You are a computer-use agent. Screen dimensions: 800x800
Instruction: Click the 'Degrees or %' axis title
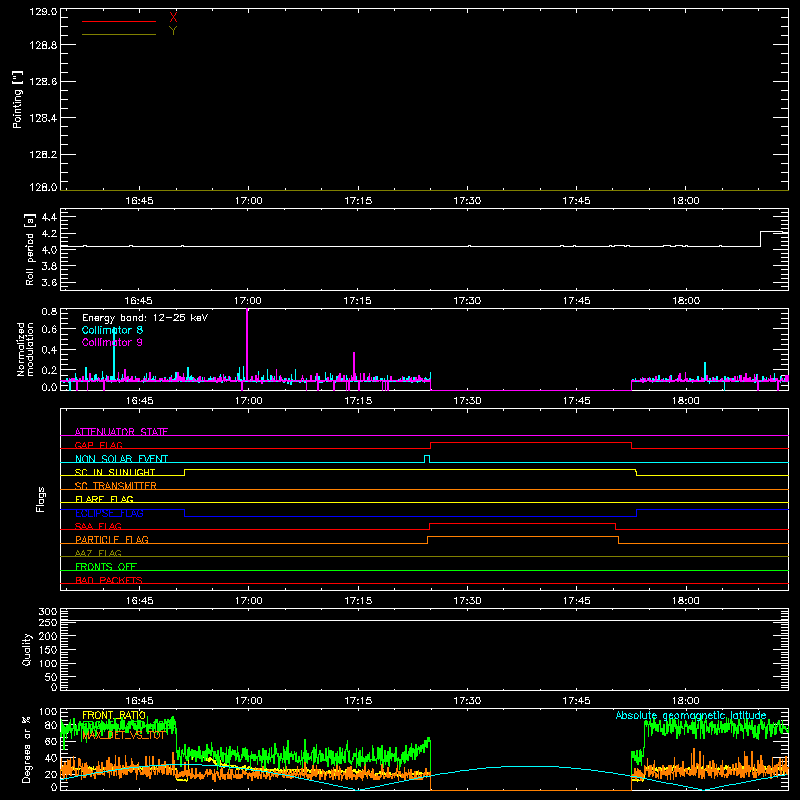tap(27, 749)
